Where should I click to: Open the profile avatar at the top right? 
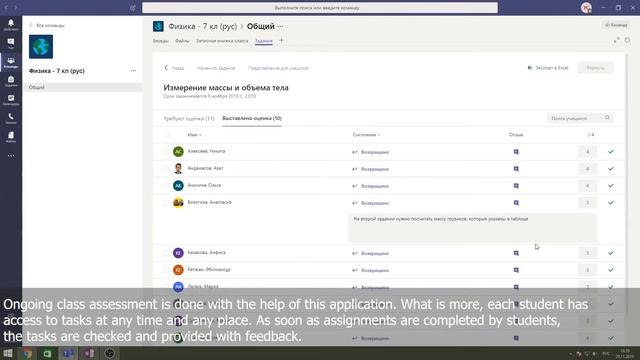586,8
